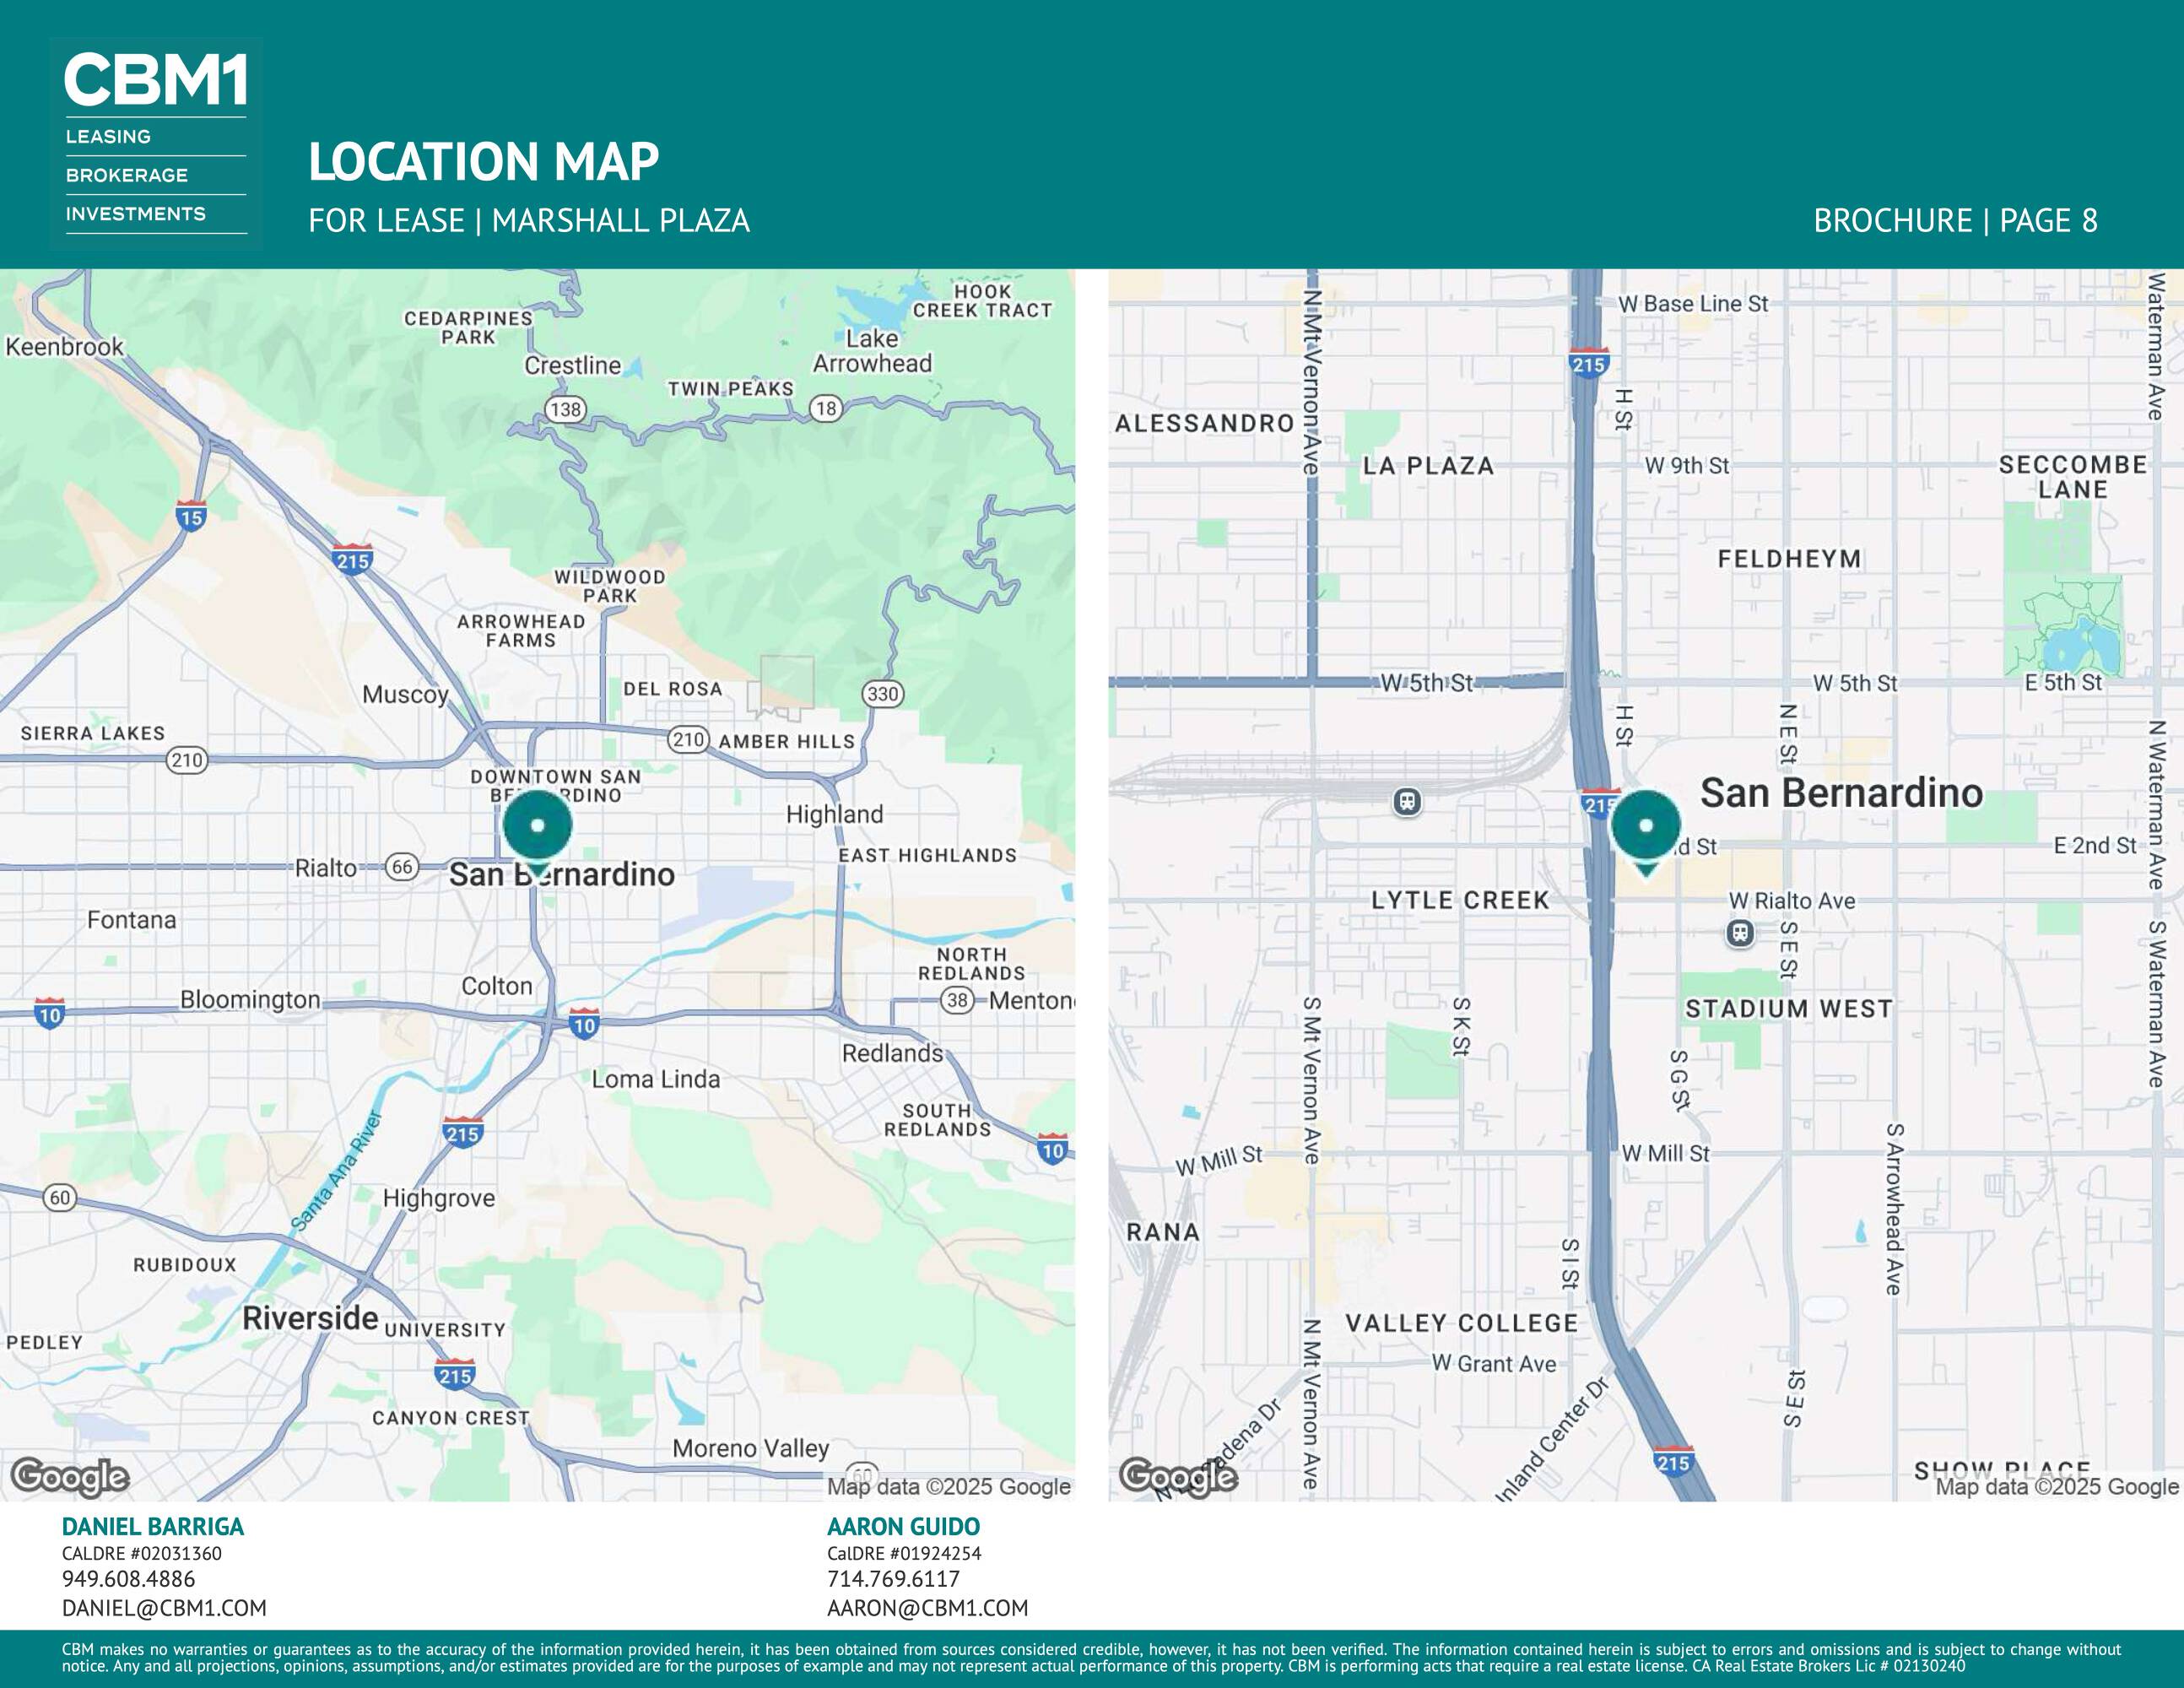Select the Daniel Barriga name heading
Screen dimensions: 2184x1688
[x=153, y=1527]
